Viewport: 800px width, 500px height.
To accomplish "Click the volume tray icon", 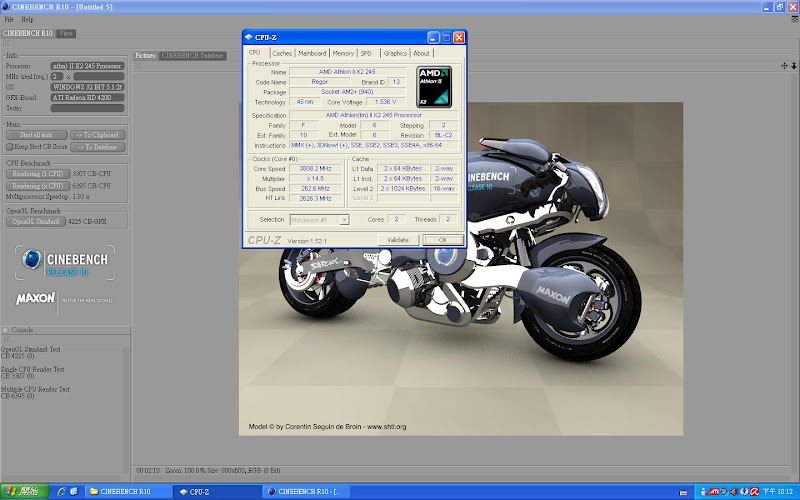I will click(734, 492).
